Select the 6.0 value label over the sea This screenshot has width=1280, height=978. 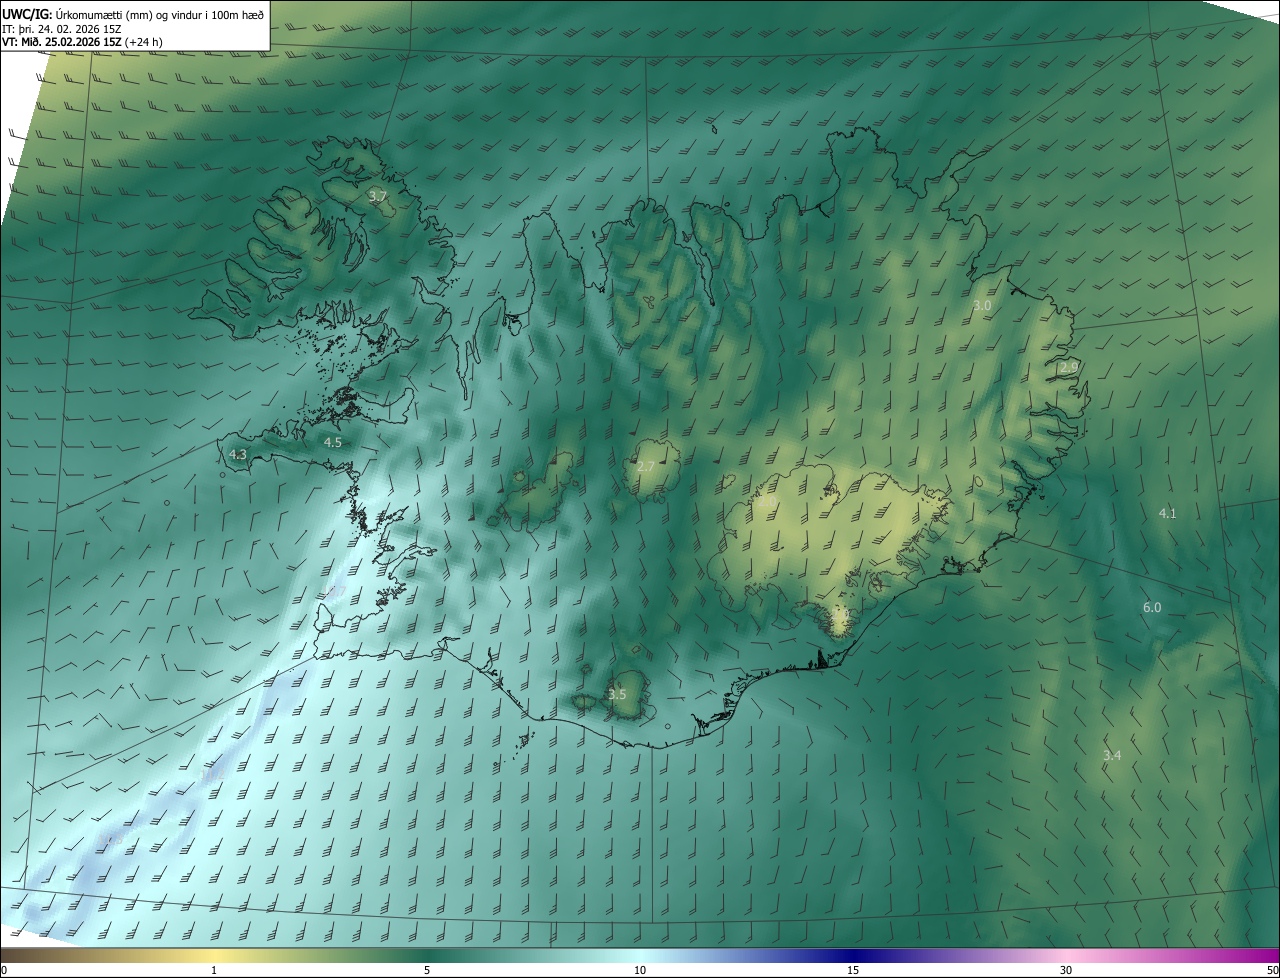click(x=1152, y=608)
